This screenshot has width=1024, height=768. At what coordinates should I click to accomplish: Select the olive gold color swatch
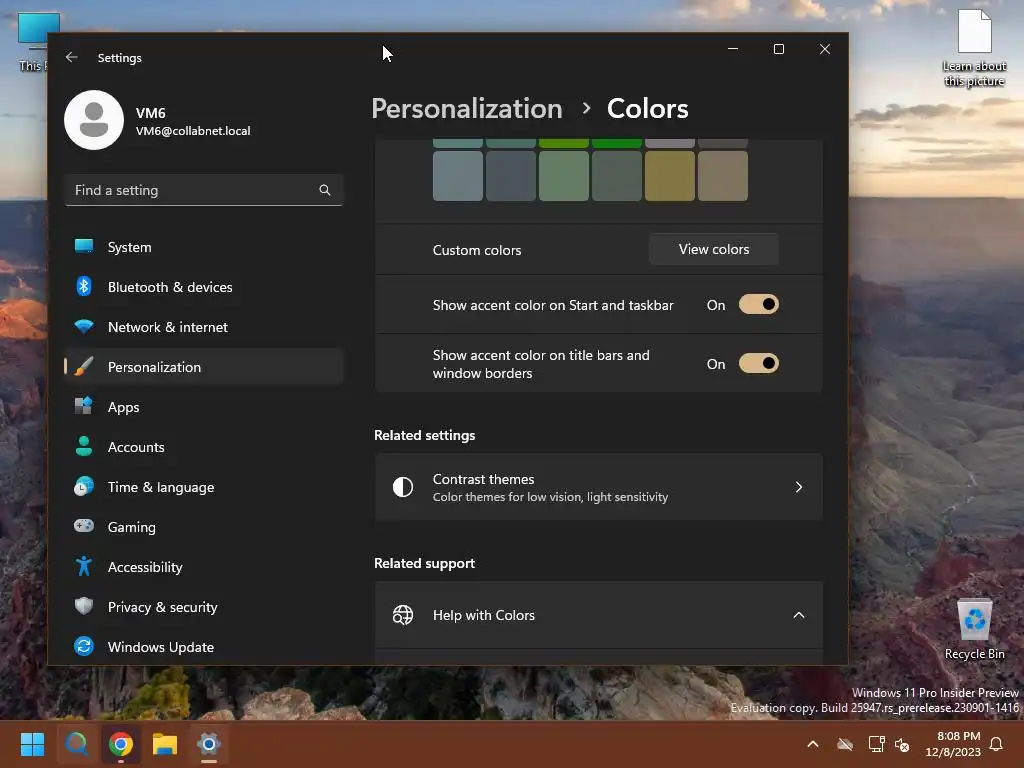[669, 176]
